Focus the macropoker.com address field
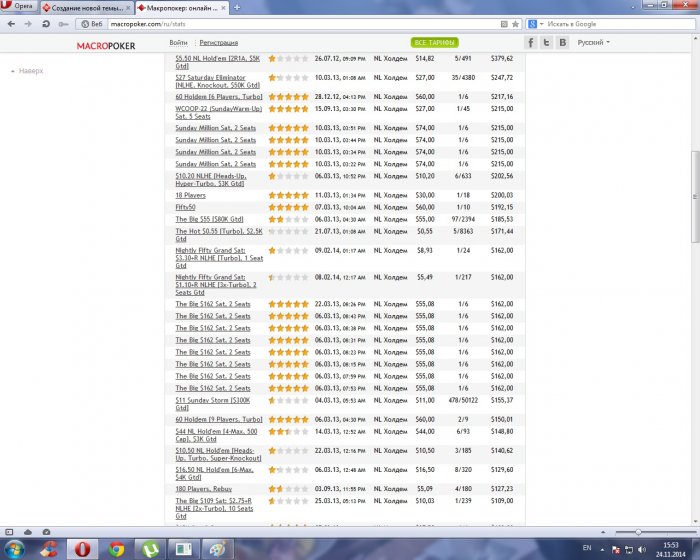 304,24
